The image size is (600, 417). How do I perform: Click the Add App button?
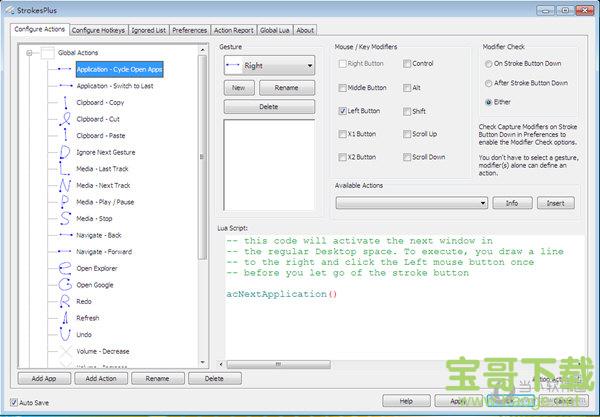(44, 379)
